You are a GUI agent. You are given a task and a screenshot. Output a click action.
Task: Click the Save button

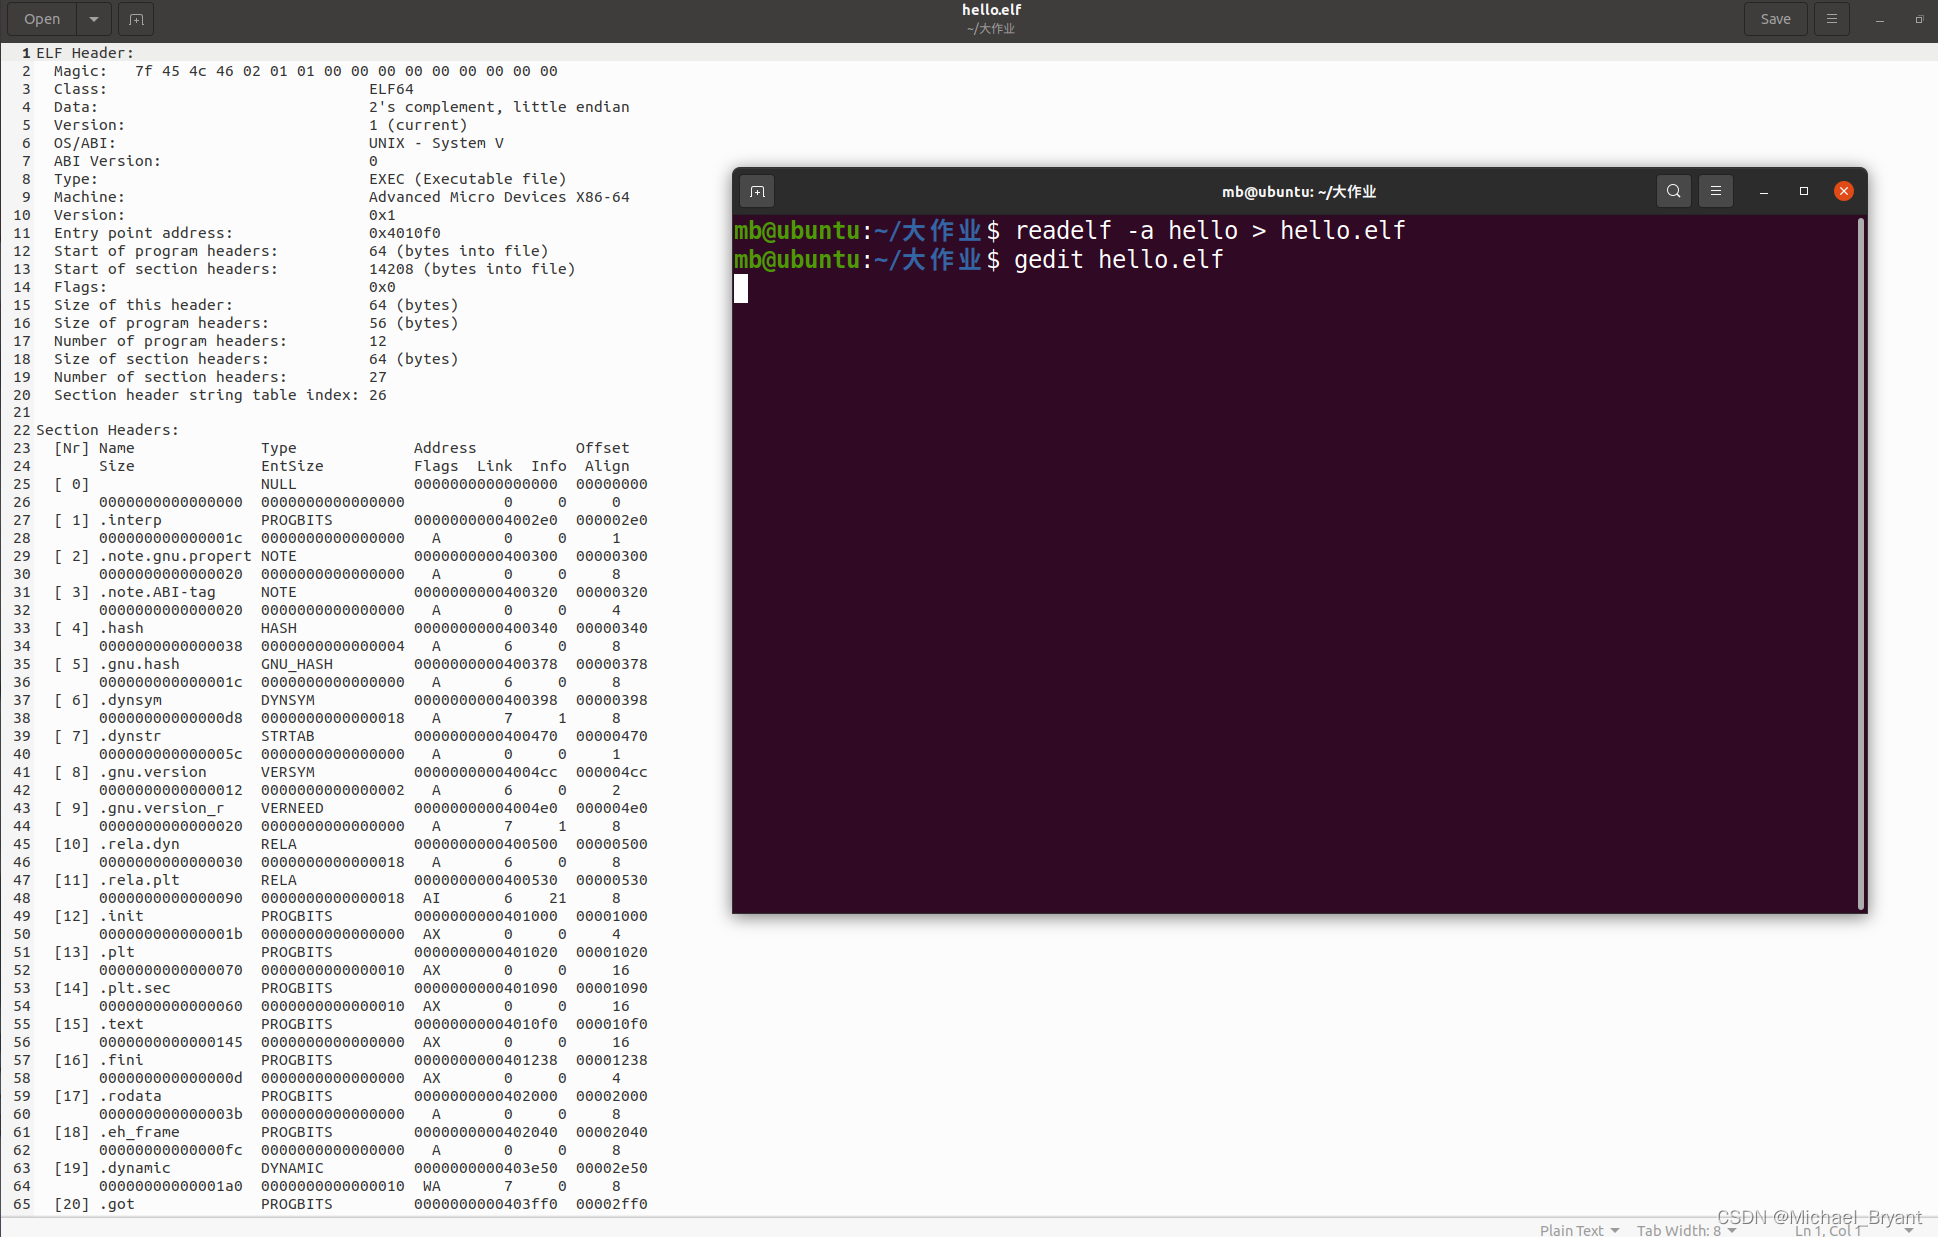[x=1775, y=19]
